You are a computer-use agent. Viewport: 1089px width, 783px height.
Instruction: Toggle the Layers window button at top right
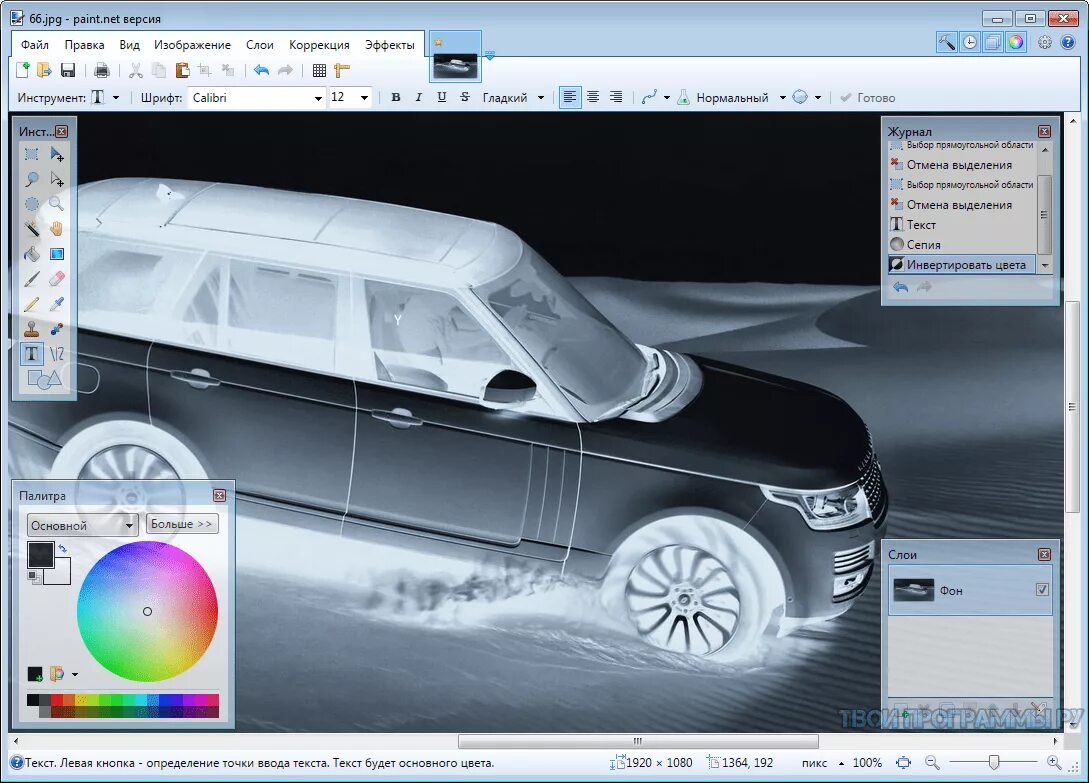pos(992,42)
